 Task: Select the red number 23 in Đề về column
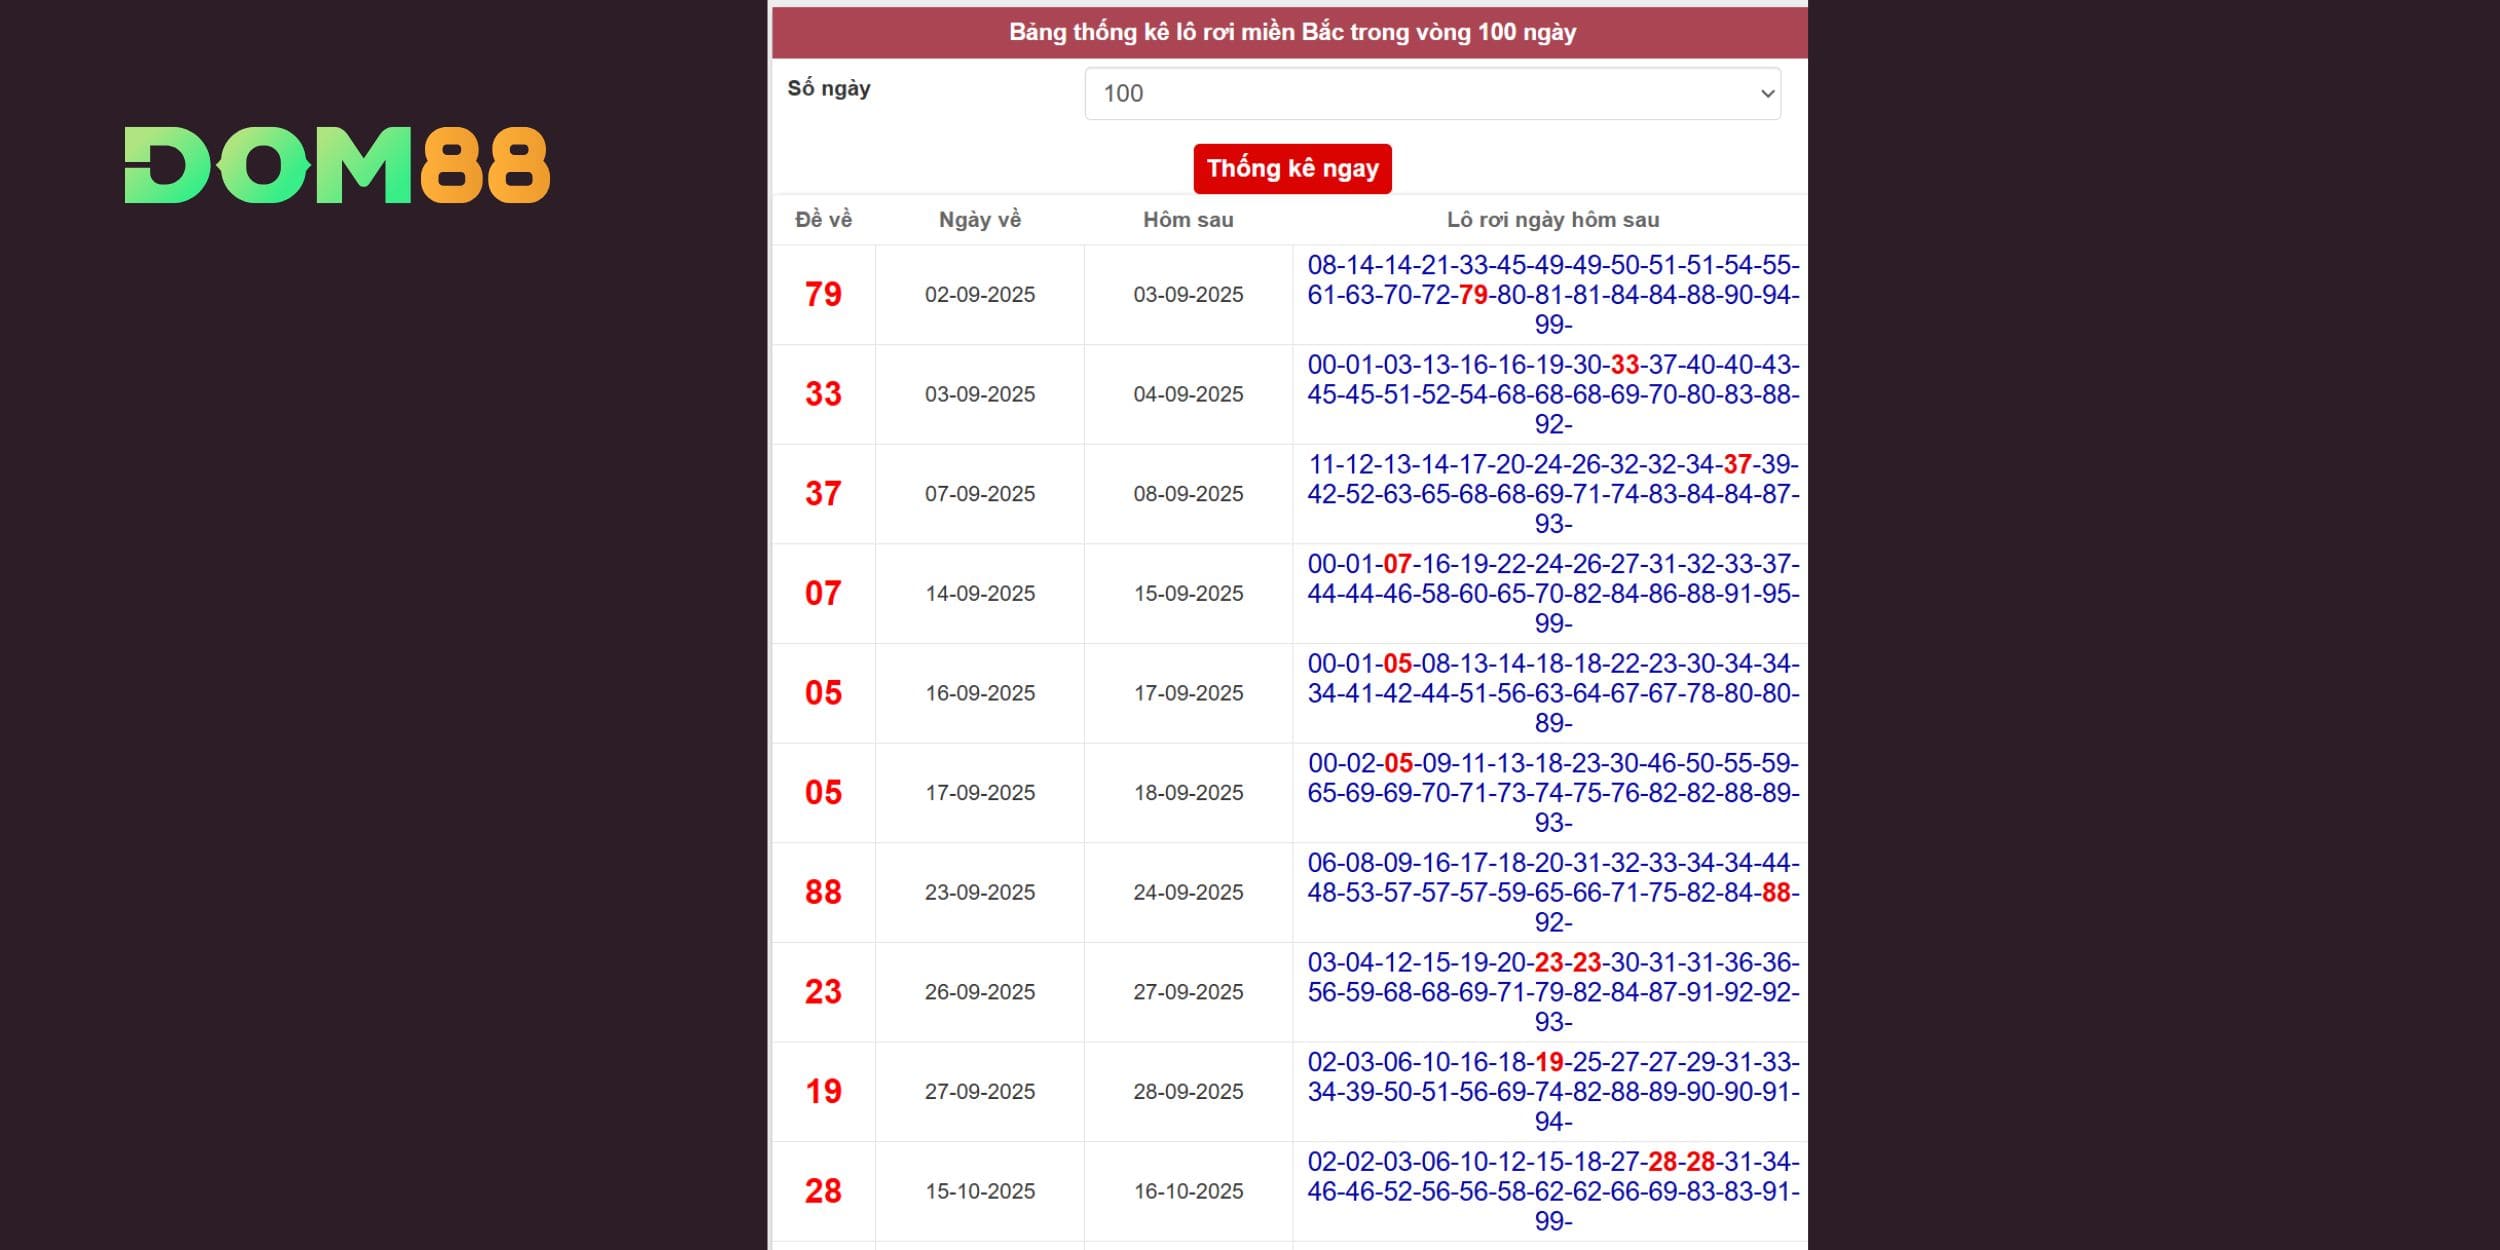823,992
